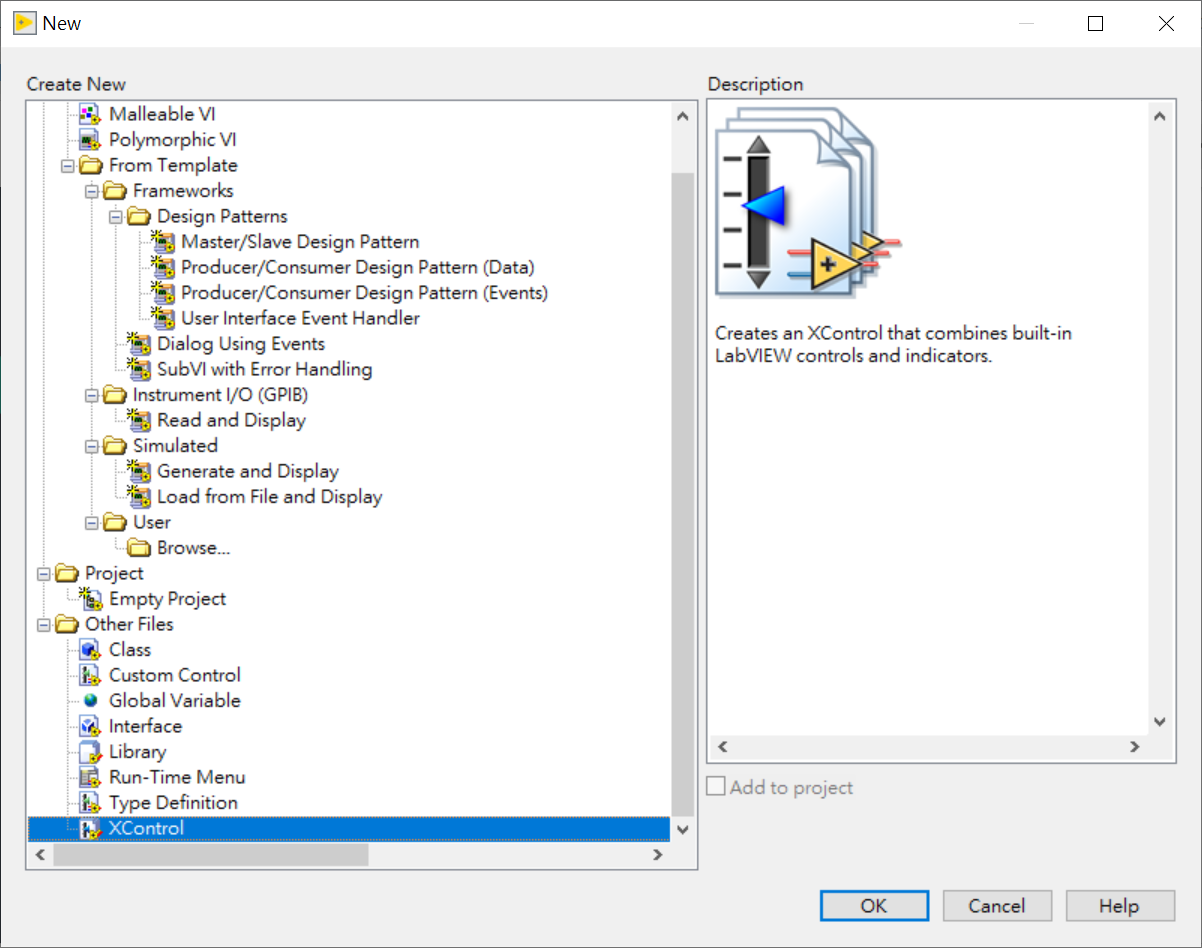The width and height of the screenshot is (1202, 948).
Task: Select the Master/Slave Design Pattern template icon
Action: coord(163,241)
